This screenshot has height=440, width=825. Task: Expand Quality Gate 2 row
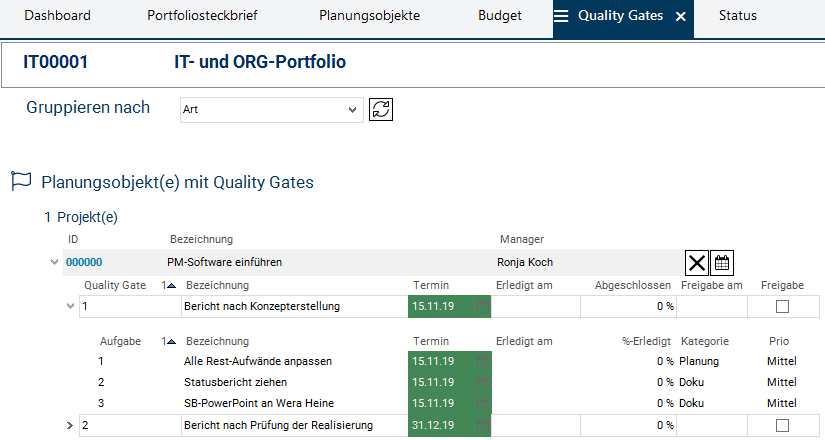coord(70,425)
